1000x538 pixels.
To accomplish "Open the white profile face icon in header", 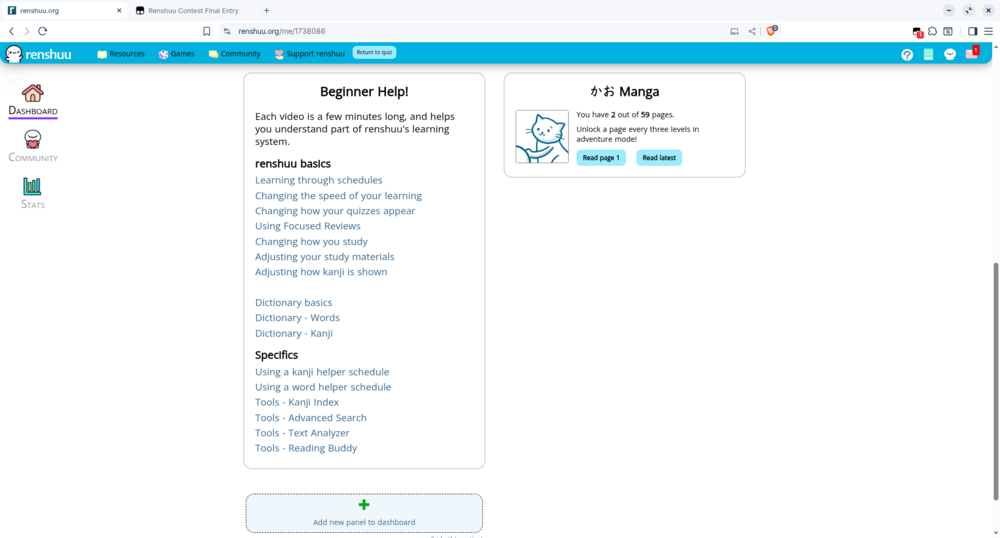I will (x=950, y=55).
